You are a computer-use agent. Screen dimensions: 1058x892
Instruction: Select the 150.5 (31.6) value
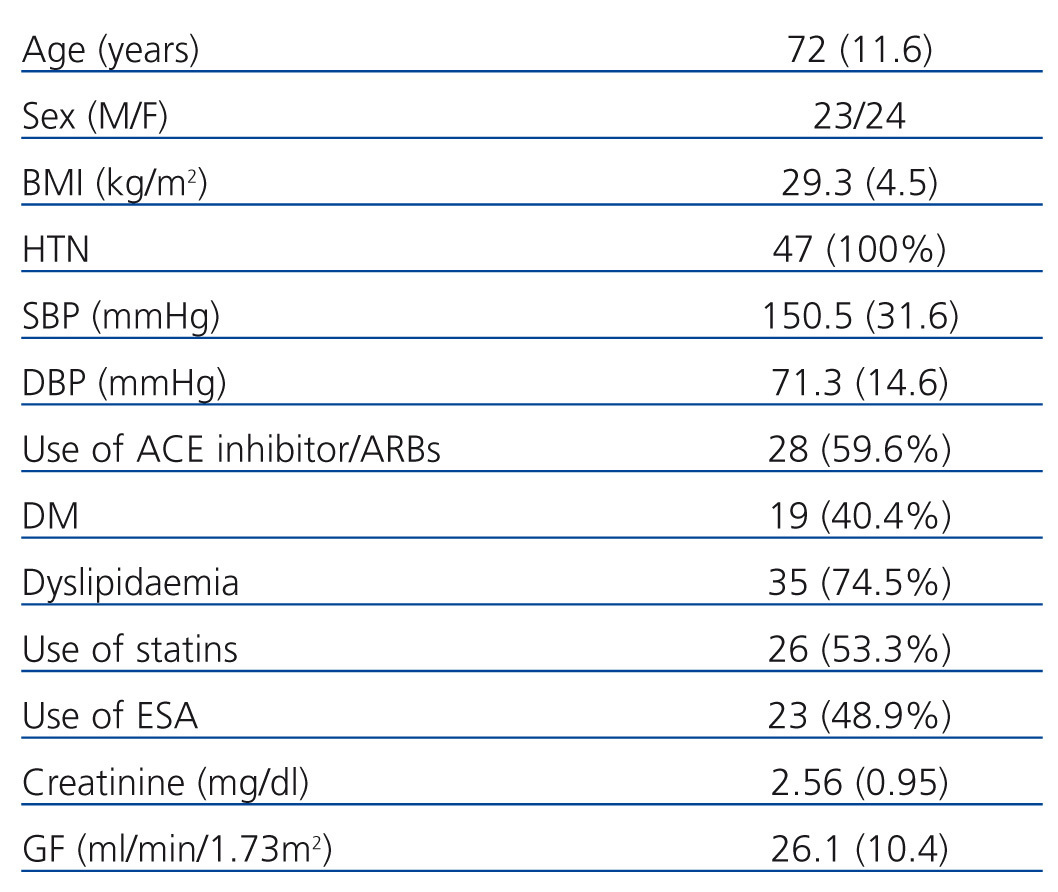coord(860,316)
